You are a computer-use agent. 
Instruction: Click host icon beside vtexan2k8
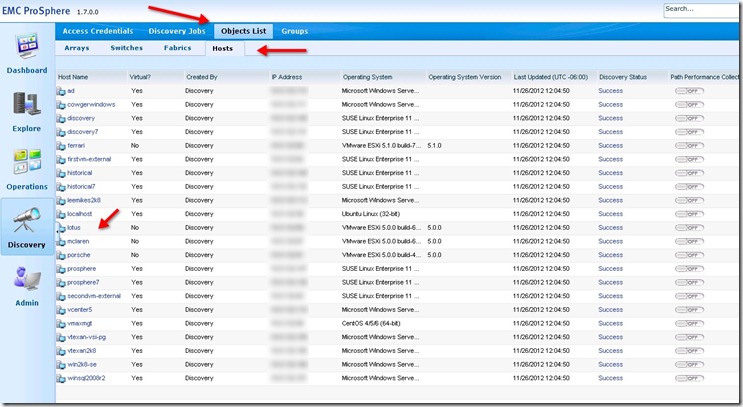click(61, 351)
